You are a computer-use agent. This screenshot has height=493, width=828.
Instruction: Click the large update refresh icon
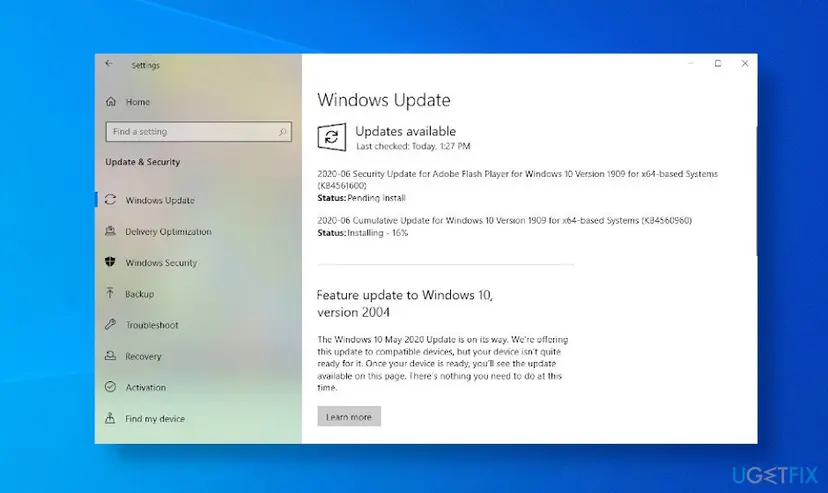(332, 137)
